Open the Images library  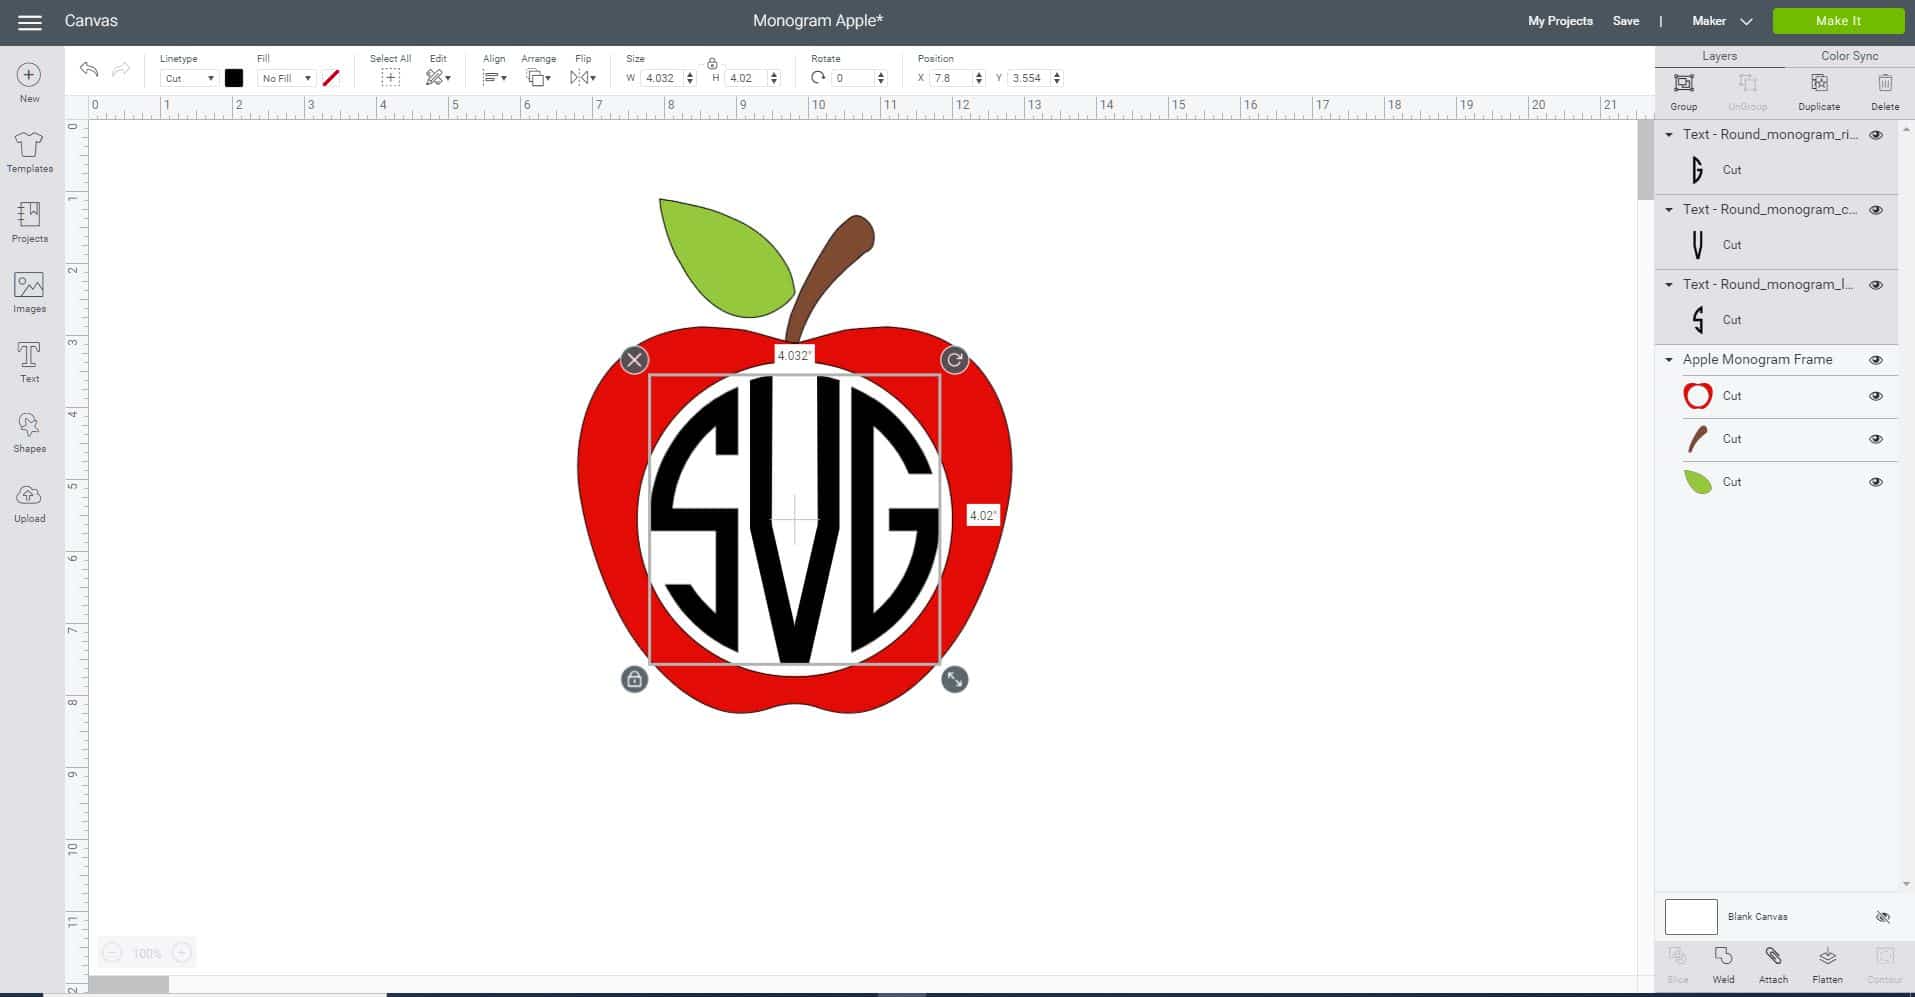pos(29,293)
